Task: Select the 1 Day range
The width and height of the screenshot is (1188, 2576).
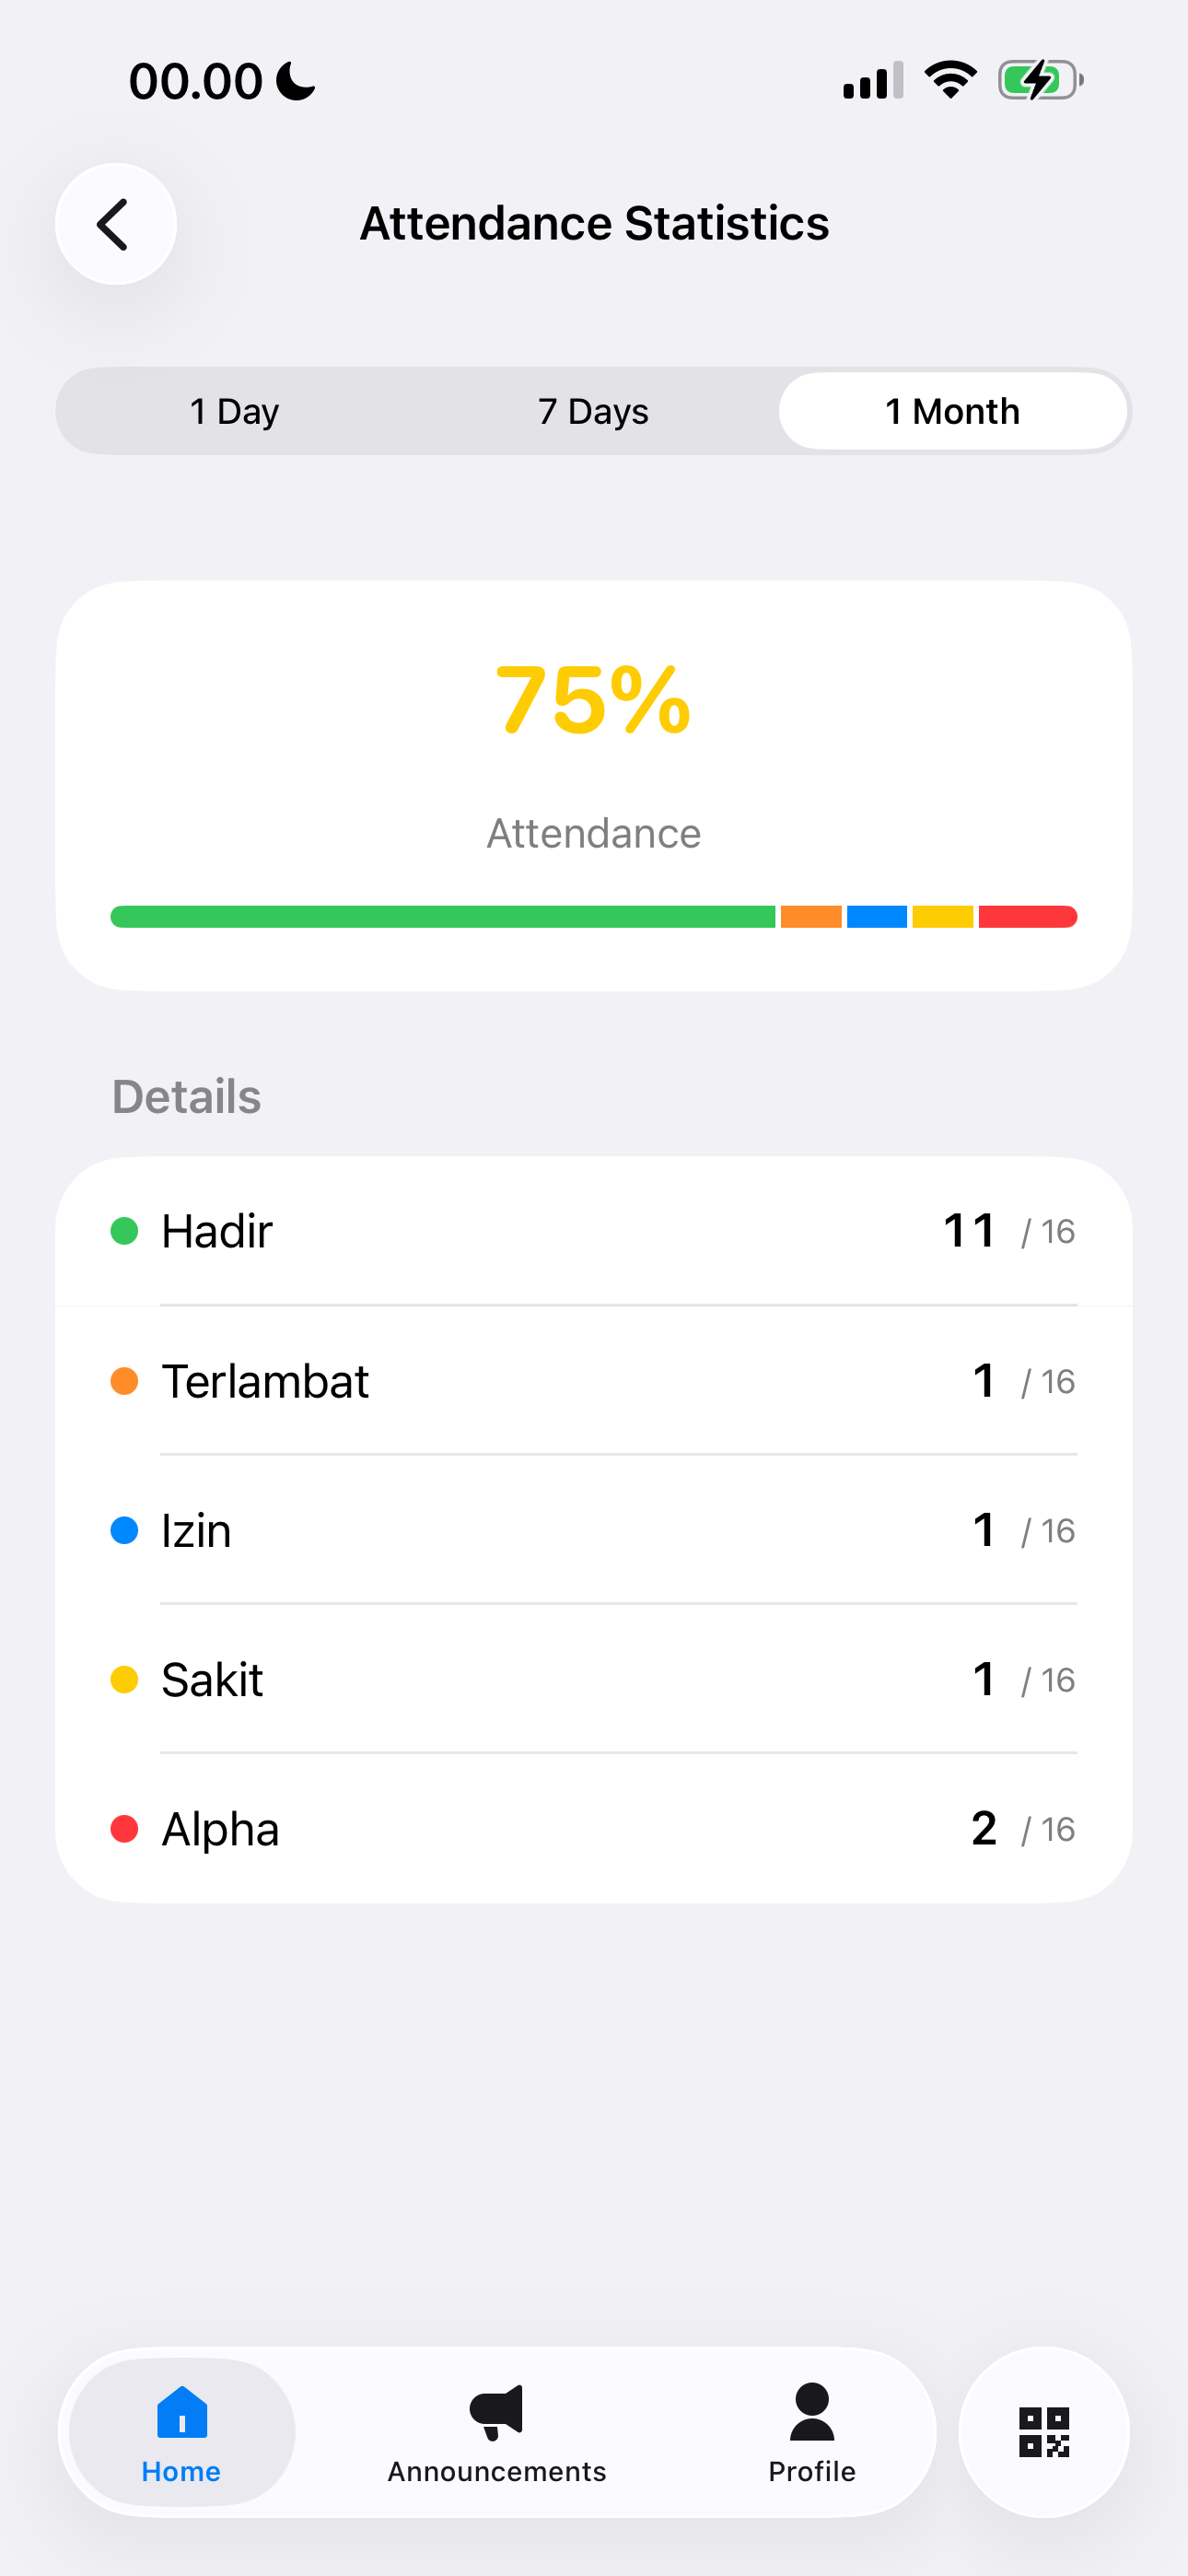Action: 235,411
